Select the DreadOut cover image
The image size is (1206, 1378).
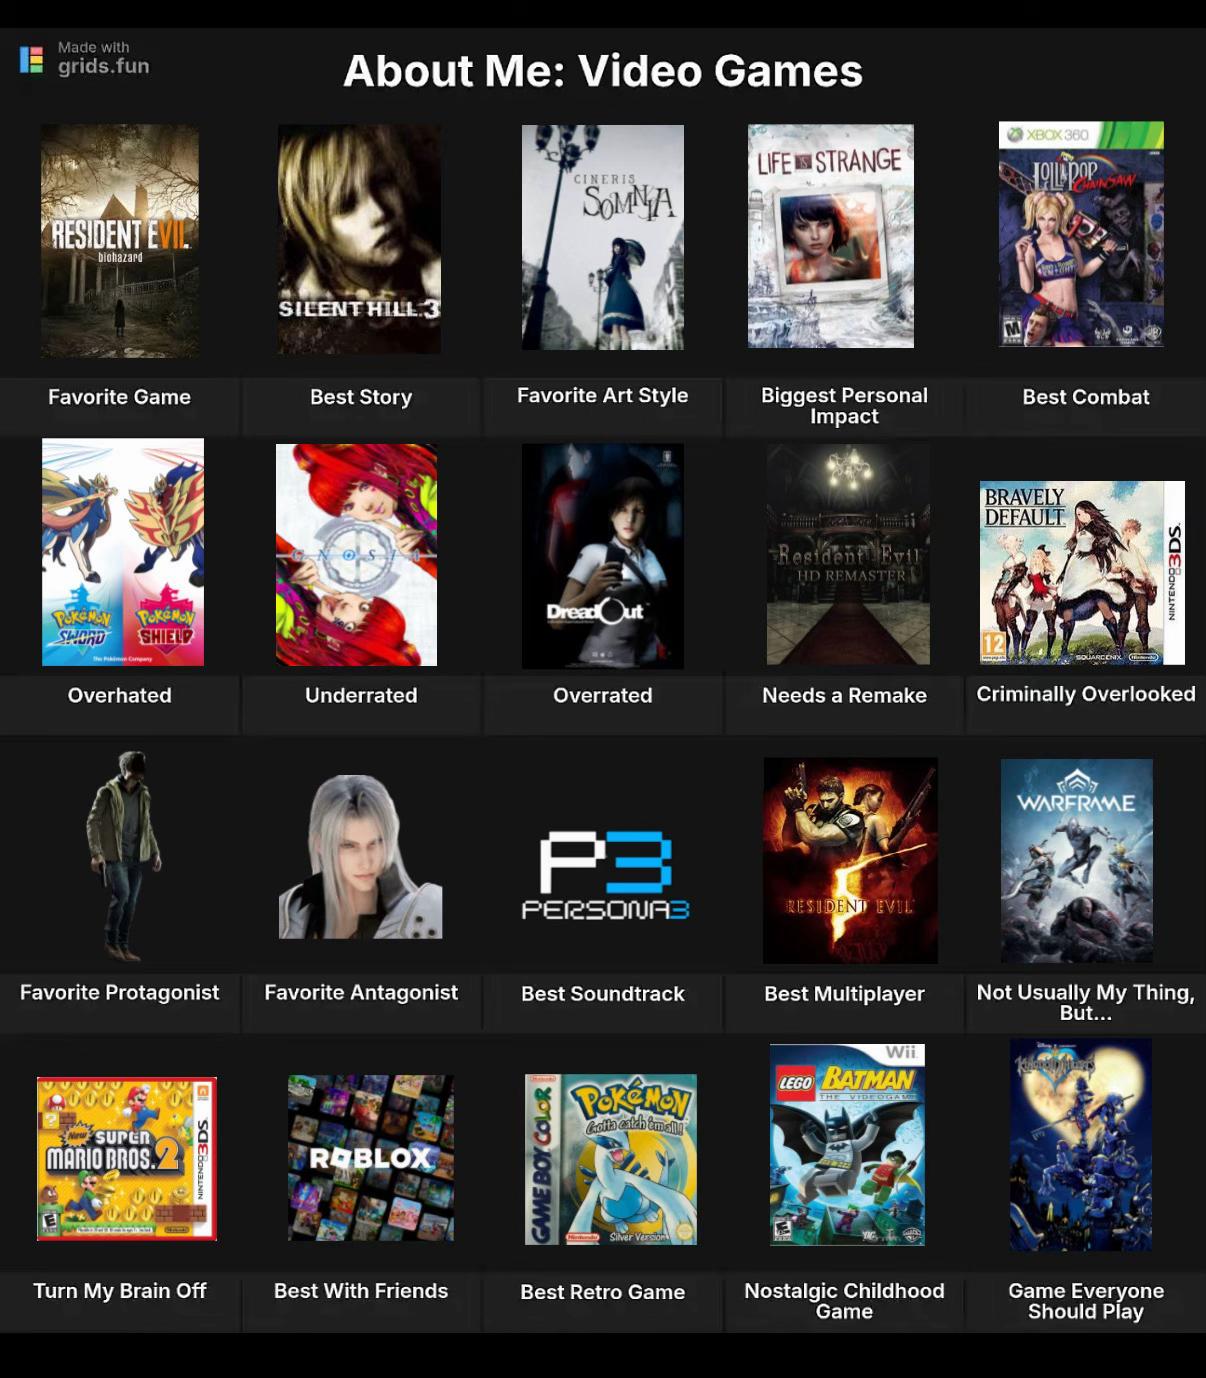(x=603, y=556)
